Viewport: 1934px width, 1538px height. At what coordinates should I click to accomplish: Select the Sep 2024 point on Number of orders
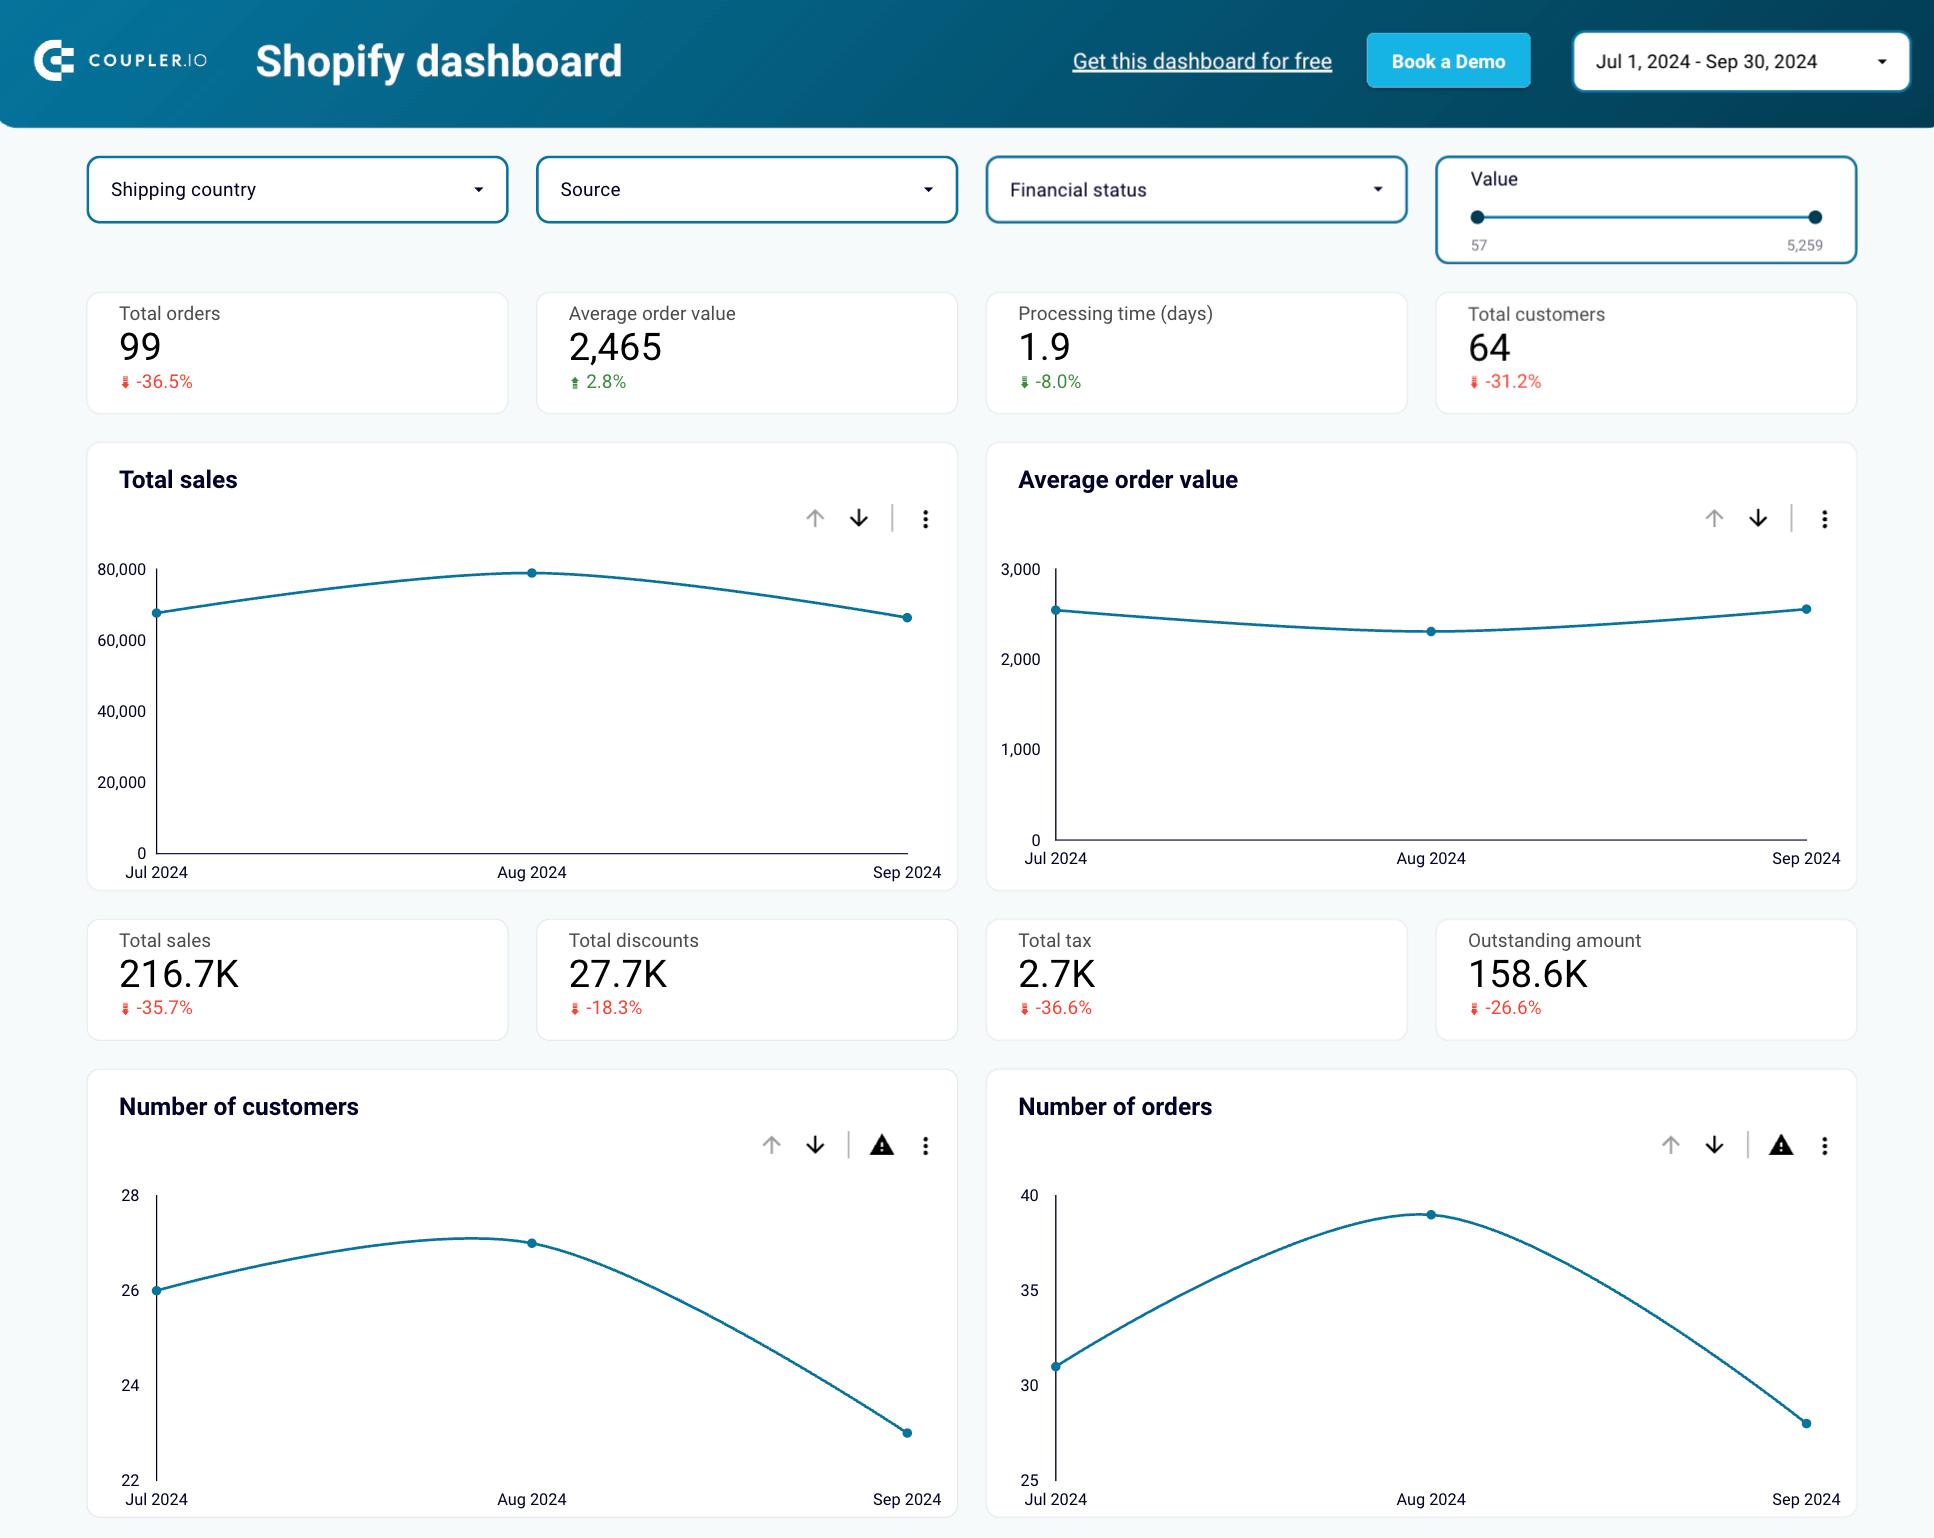click(1806, 1421)
